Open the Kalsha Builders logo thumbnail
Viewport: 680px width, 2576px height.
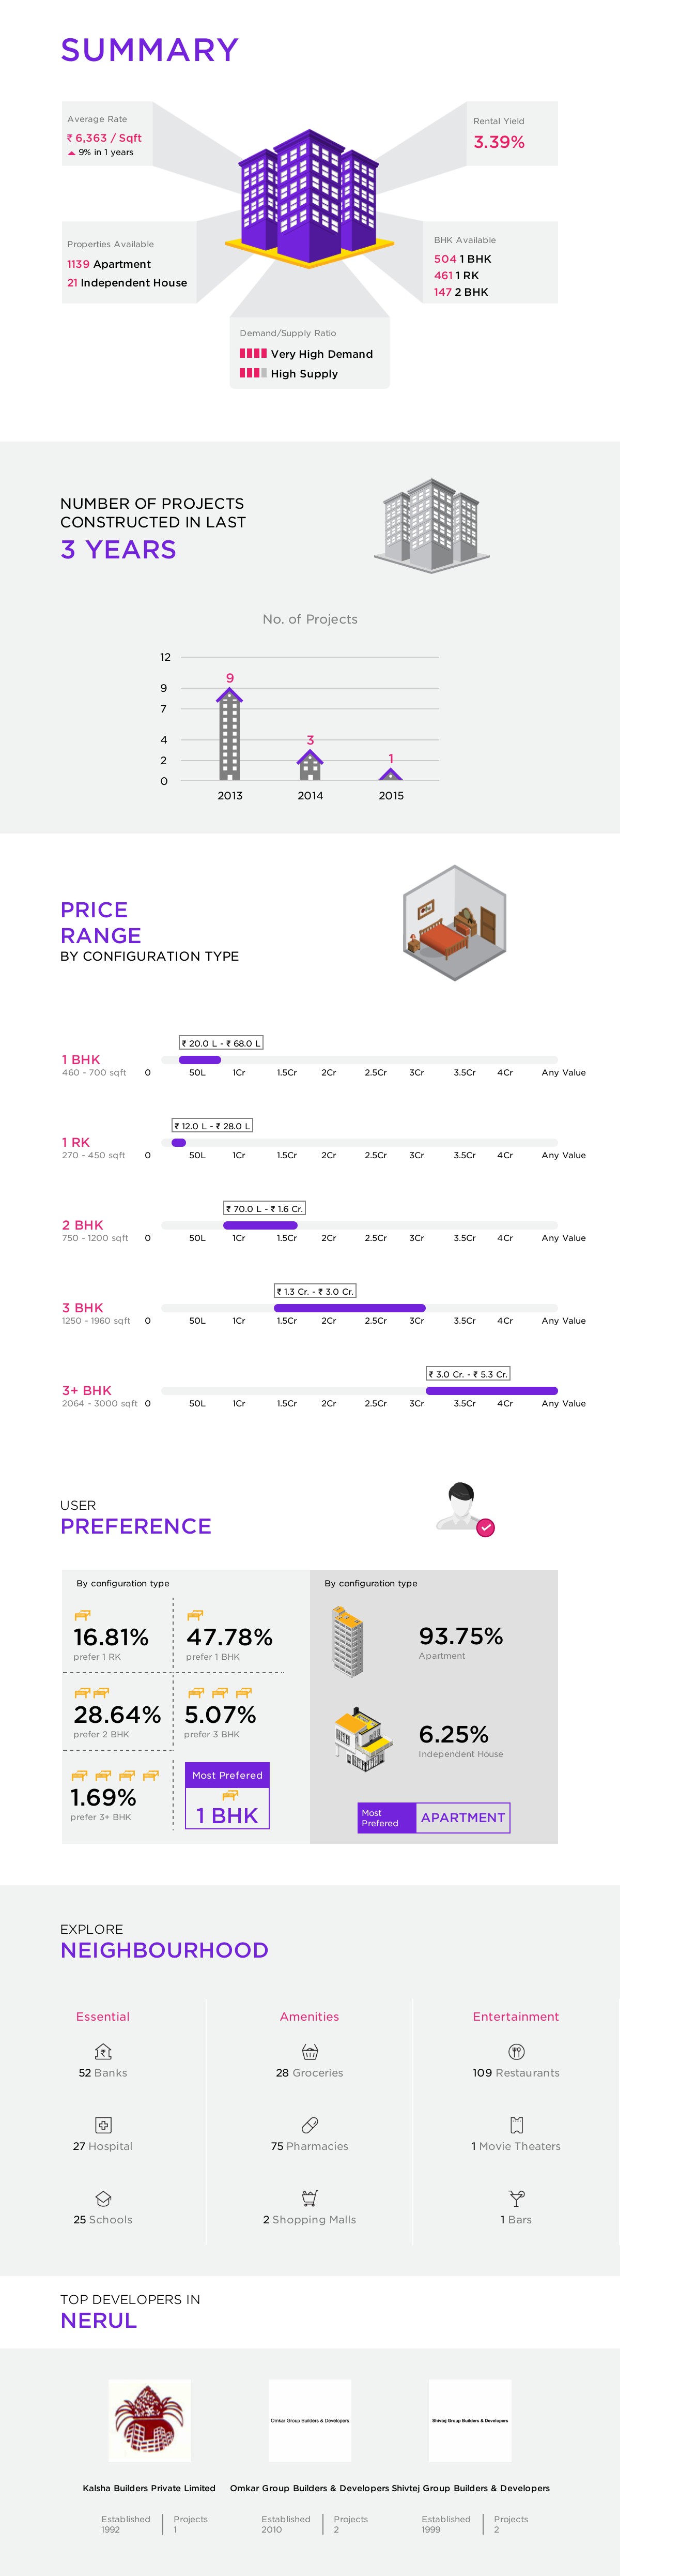pyautogui.click(x=150, y=2420)
